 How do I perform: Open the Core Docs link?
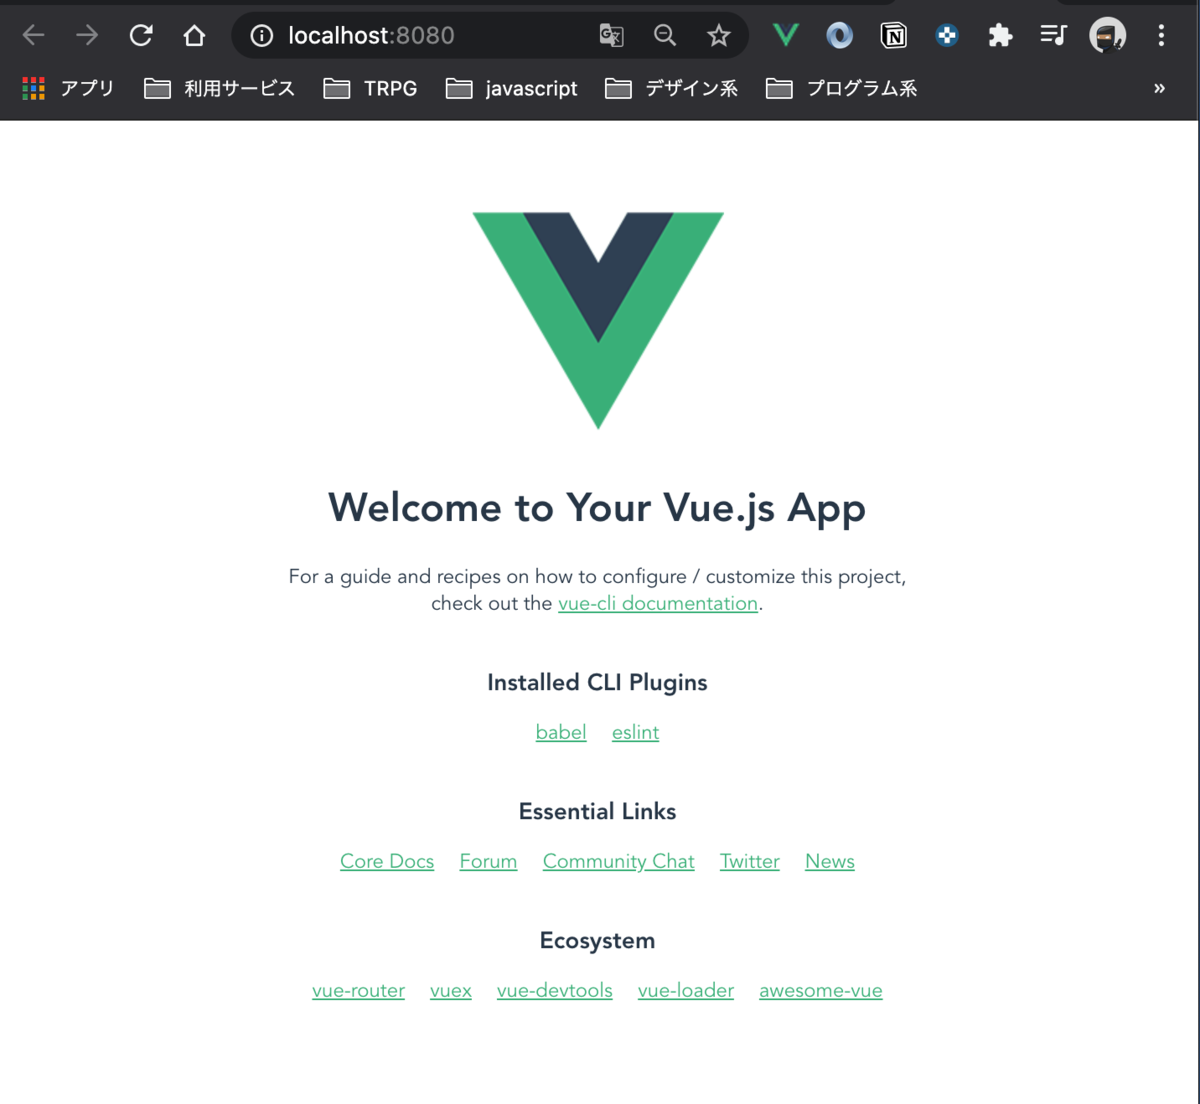point(387,862)
